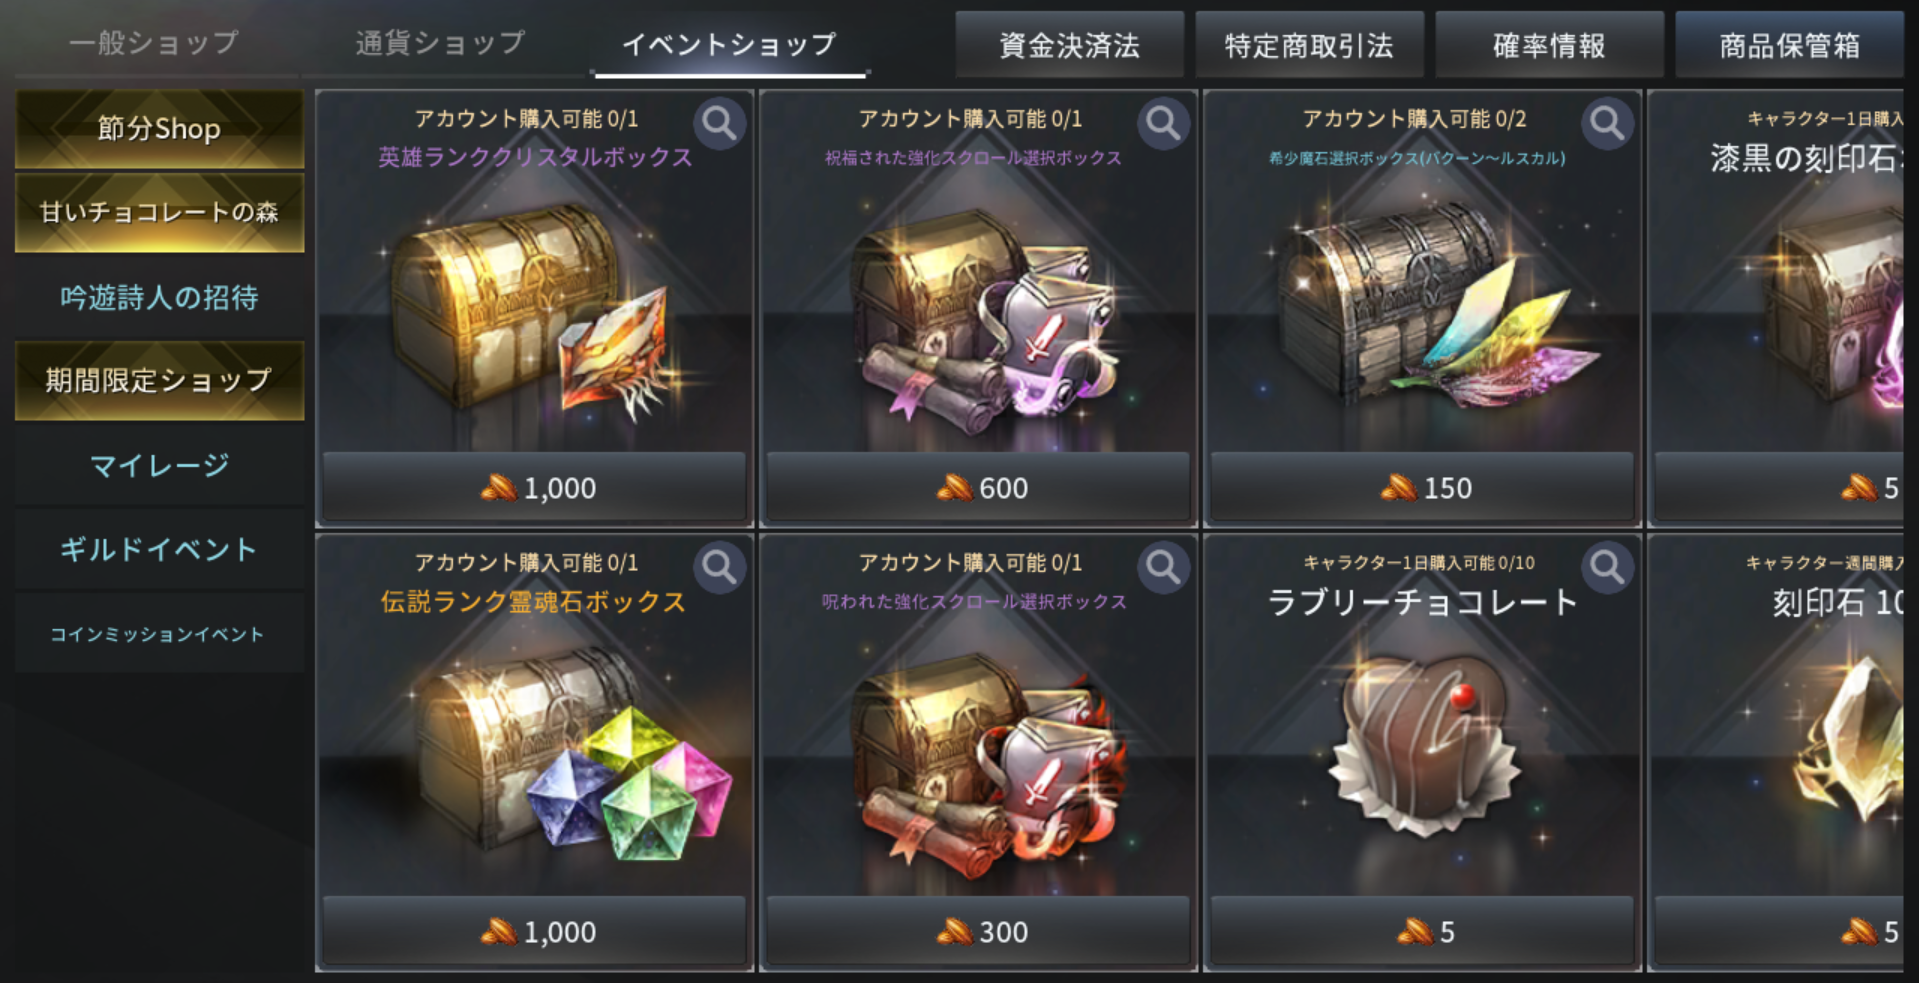Open 期間限定ショップ category
This screenshot has height=983, width=1919.
[x=159, y=380]
